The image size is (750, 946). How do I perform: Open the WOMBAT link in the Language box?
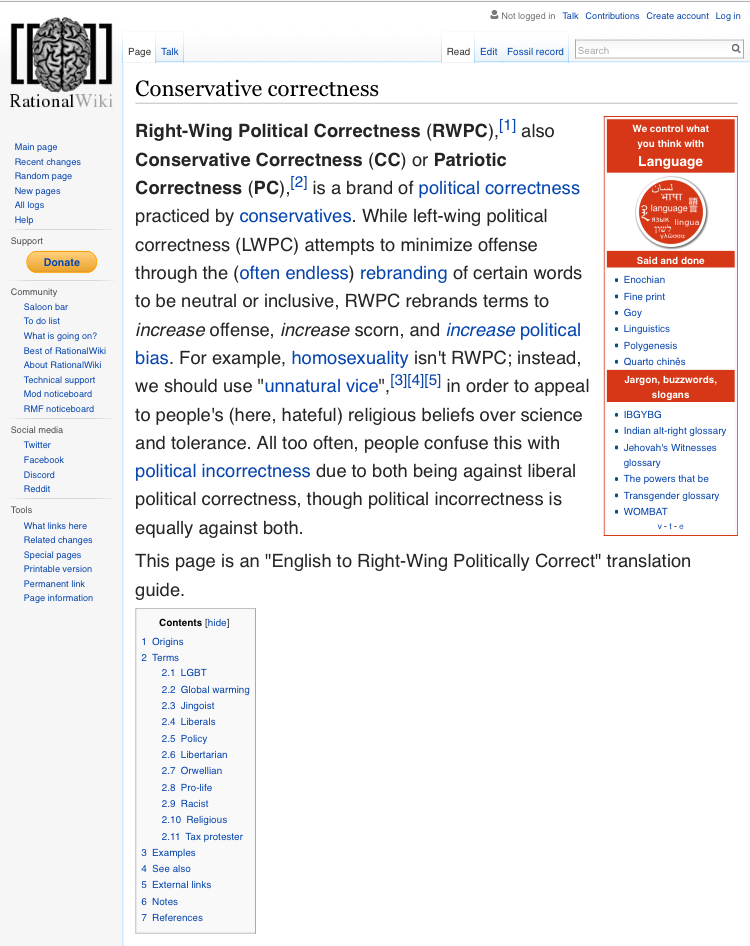coord(646,511)
